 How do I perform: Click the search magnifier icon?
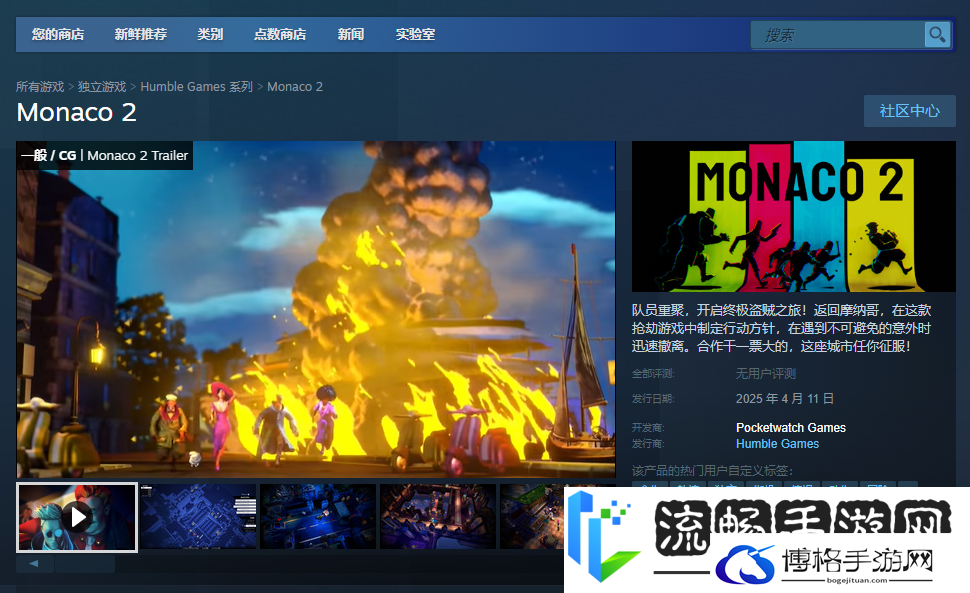[937, 35]
